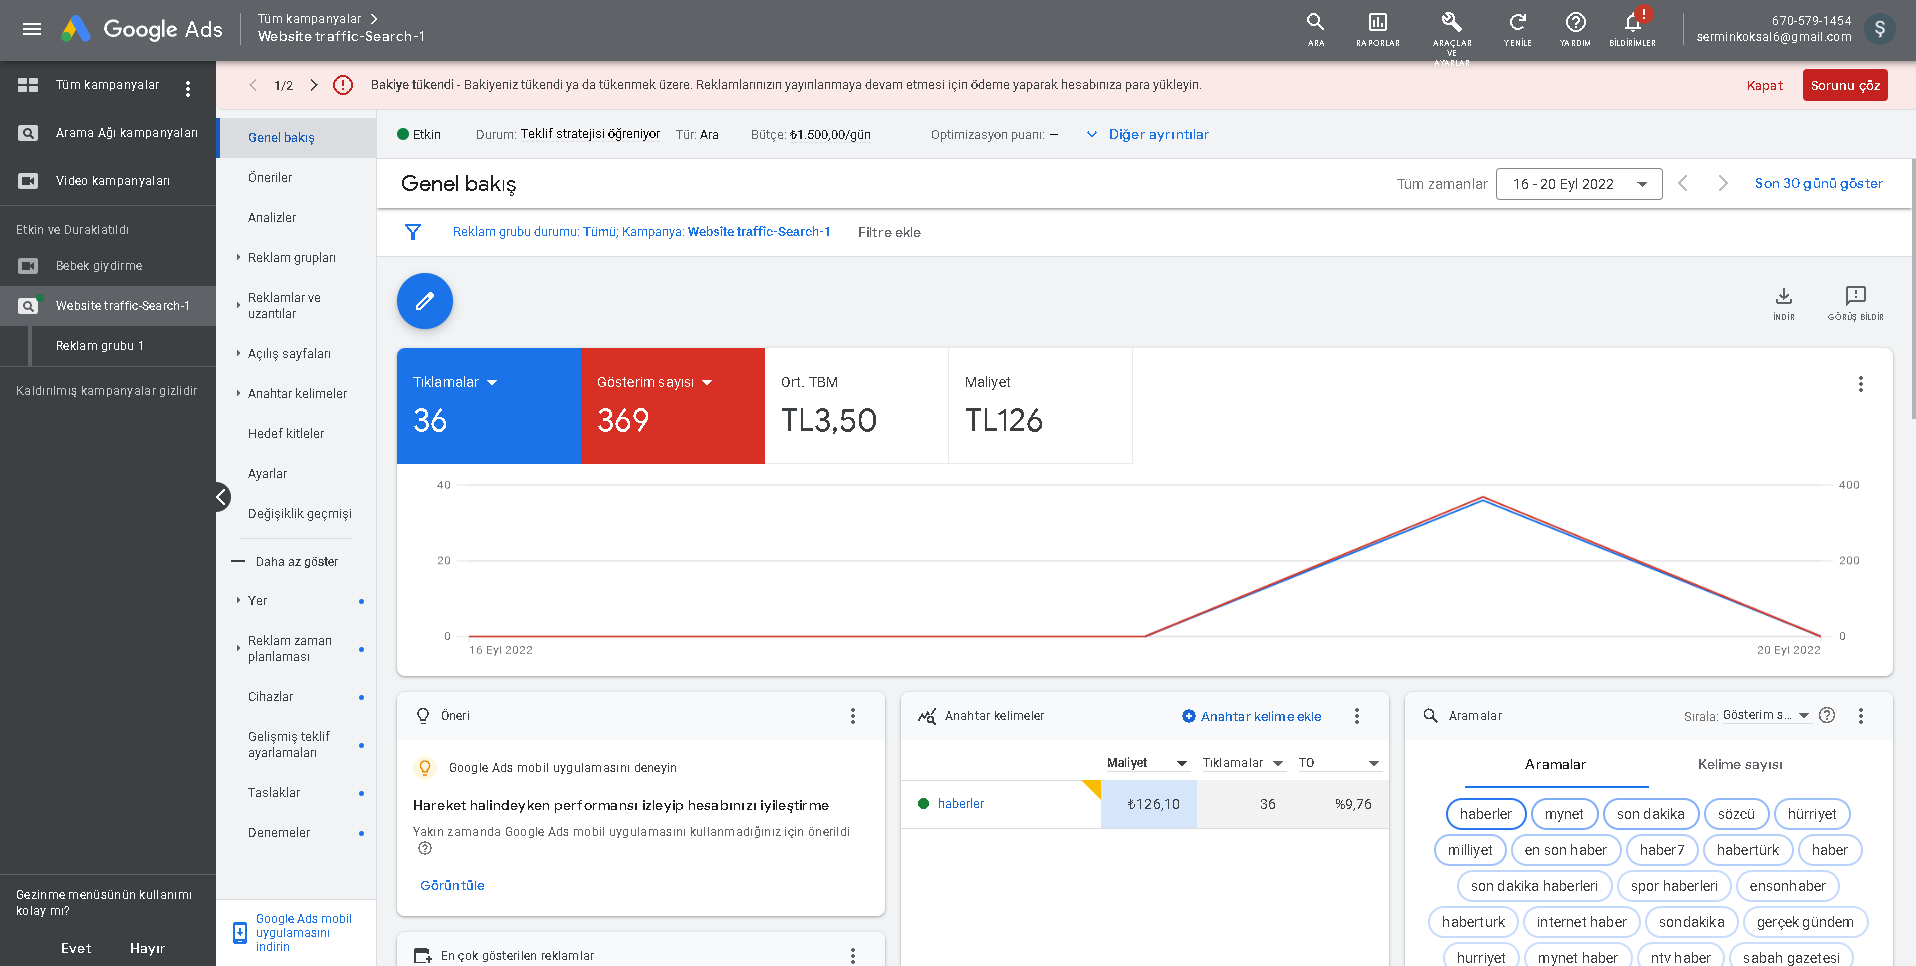Answer Hayır to navigation survey

147,948
